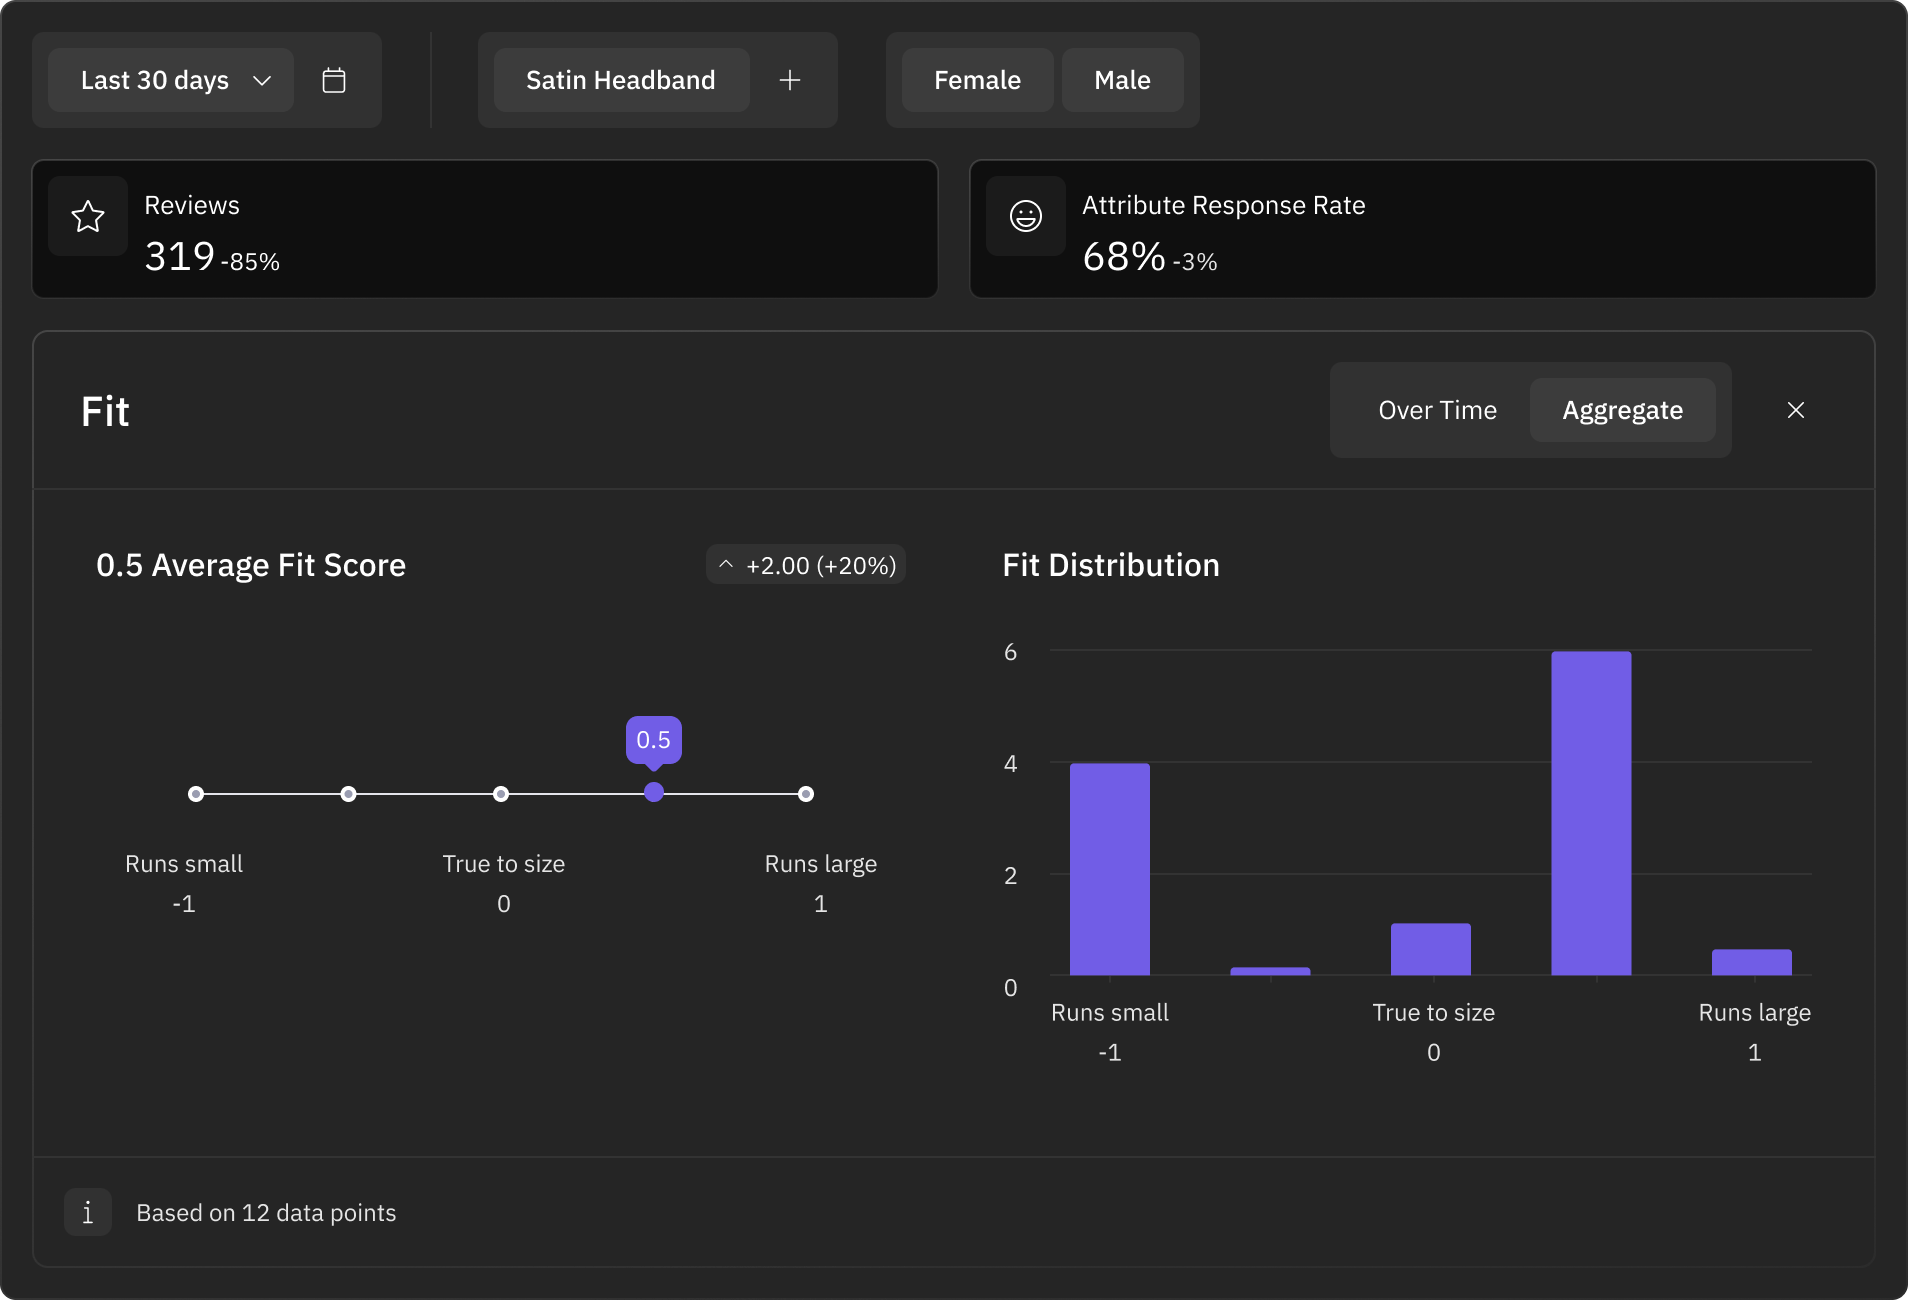Toggle the Female gender filter
1908x1300 pixels.
tap(977, 80)
